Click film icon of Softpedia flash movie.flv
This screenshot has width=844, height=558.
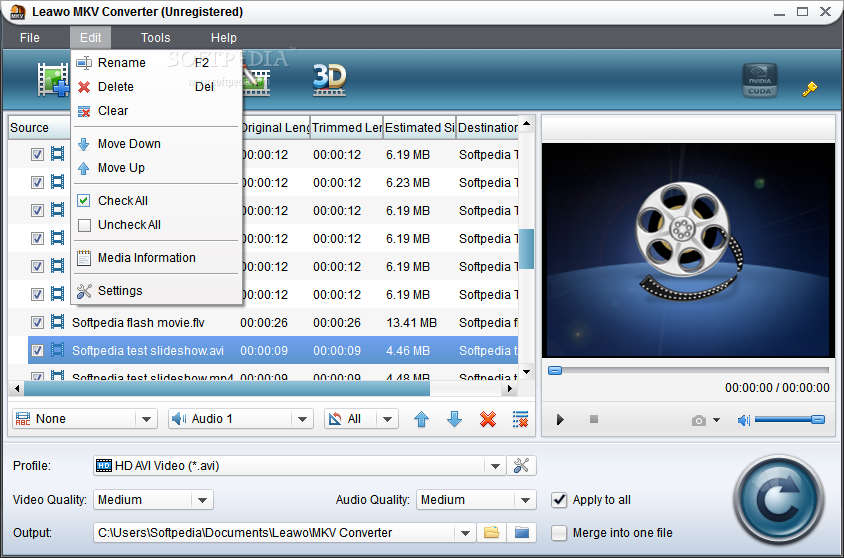[x=57, y=322]
